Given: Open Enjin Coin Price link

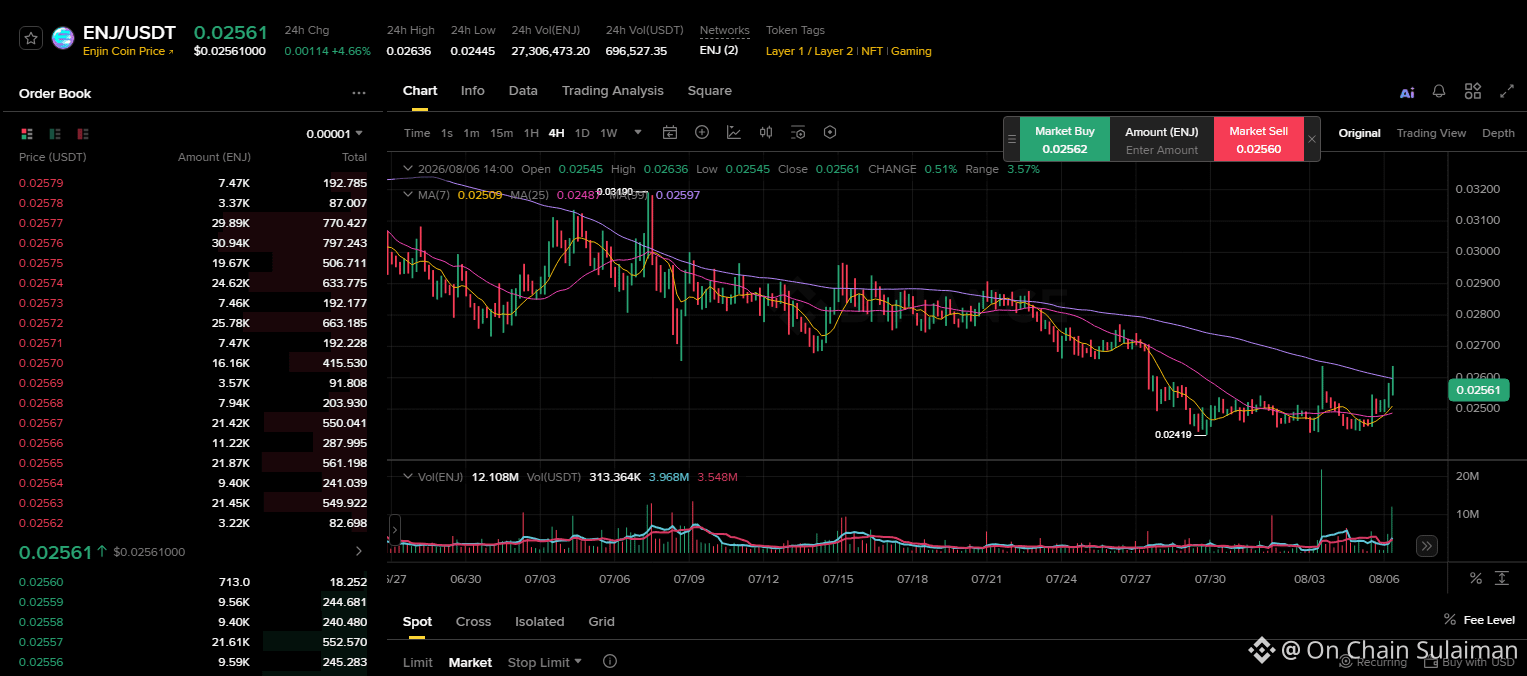Looking at the screenshot, I should [x=128, y=51].
